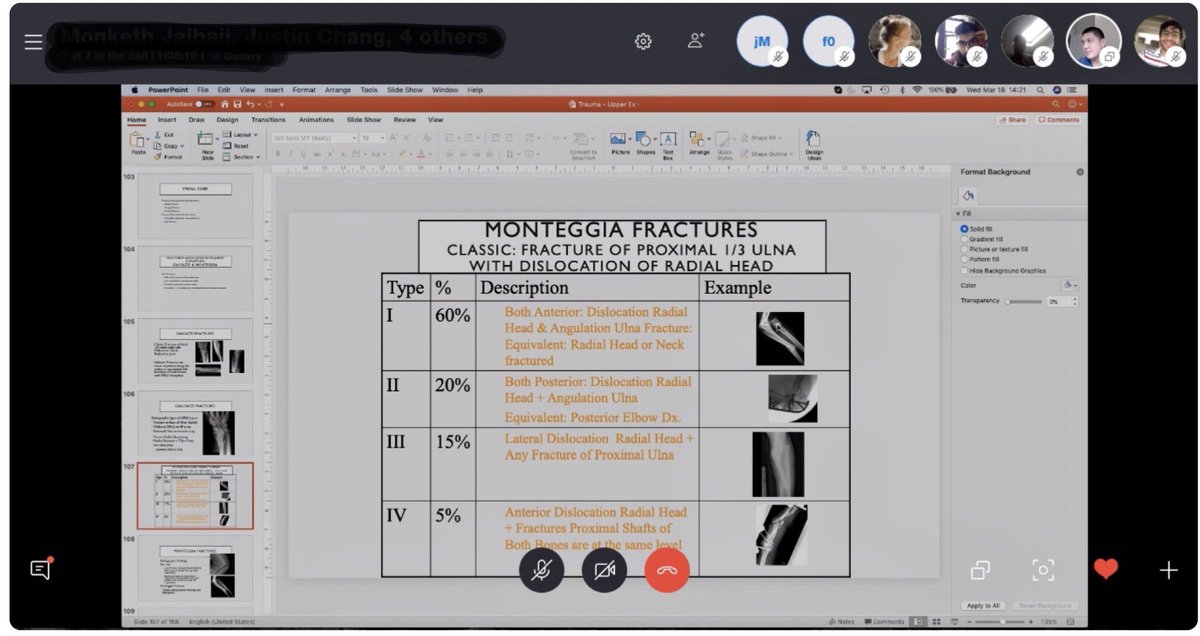The width and height of the screenshot is (1200, 636).
Task: Click the Save icon in title bar
Action: point(237,104)
